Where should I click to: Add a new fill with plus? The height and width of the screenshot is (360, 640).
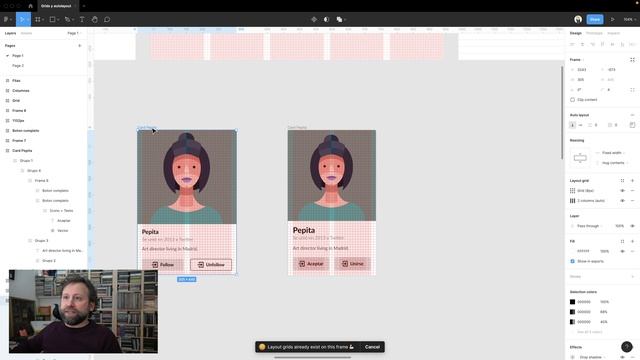pos(632,241)
